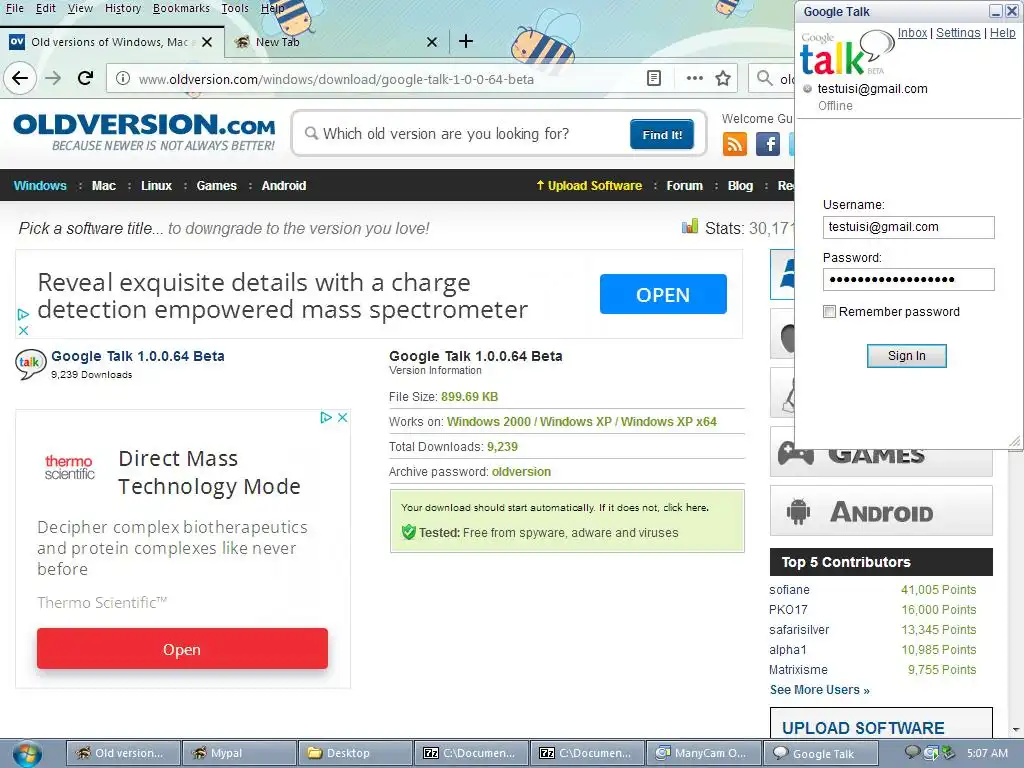
Task: Click the Find It! button
Action: (x=662, y=135)
